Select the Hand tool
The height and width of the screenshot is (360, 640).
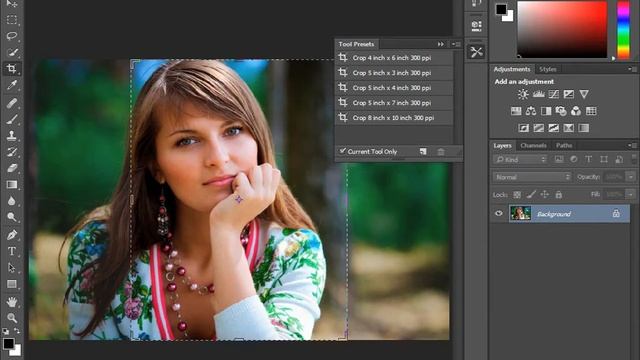coord(12,302)
